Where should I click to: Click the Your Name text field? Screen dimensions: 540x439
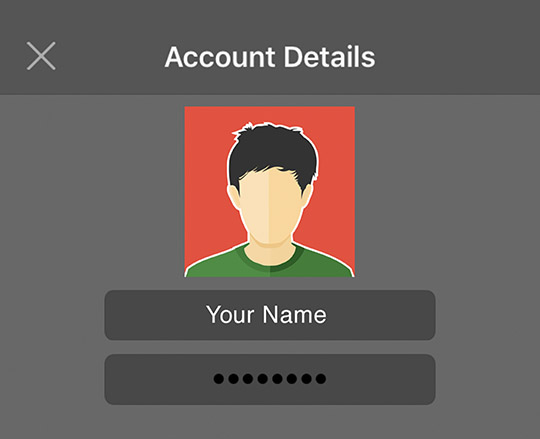pos(270,315)
